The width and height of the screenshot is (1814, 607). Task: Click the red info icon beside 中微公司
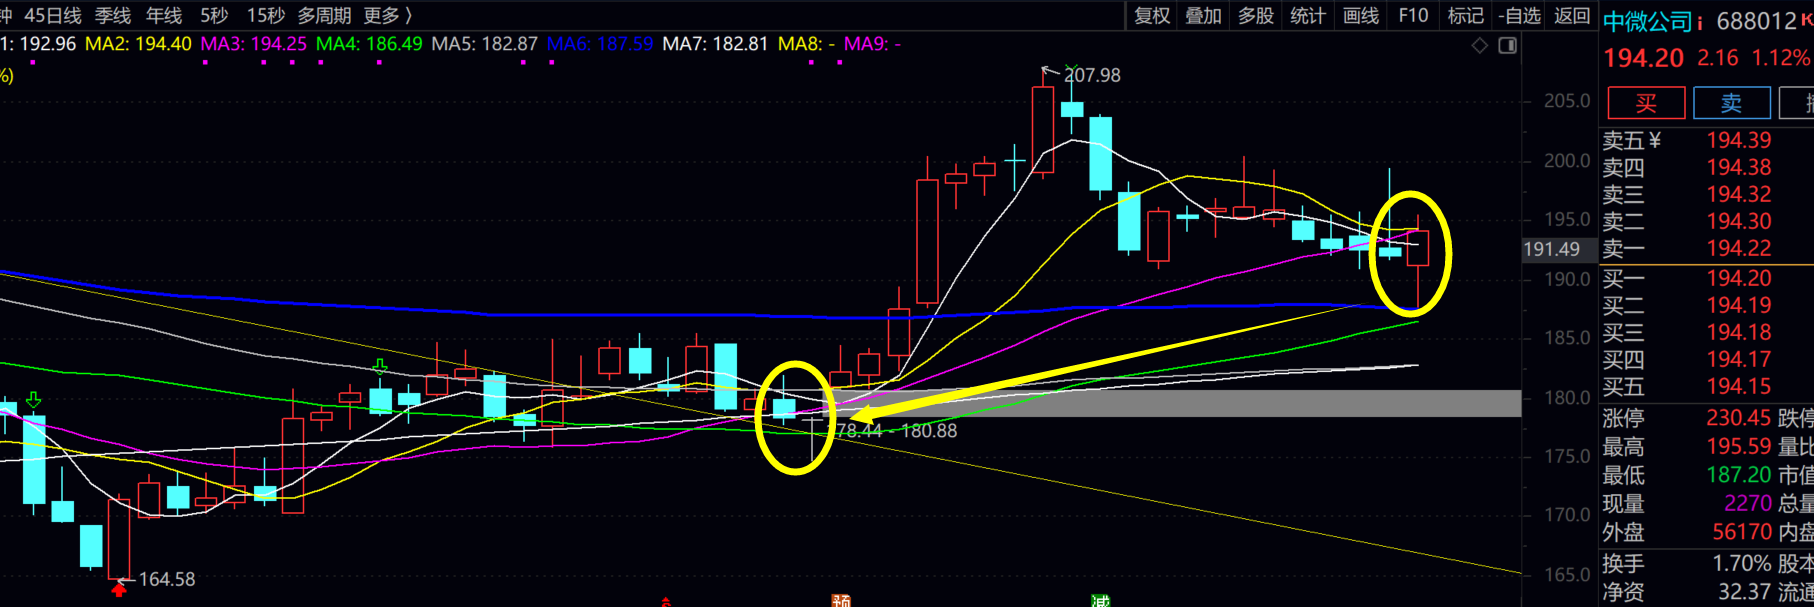pos(1699,22)
